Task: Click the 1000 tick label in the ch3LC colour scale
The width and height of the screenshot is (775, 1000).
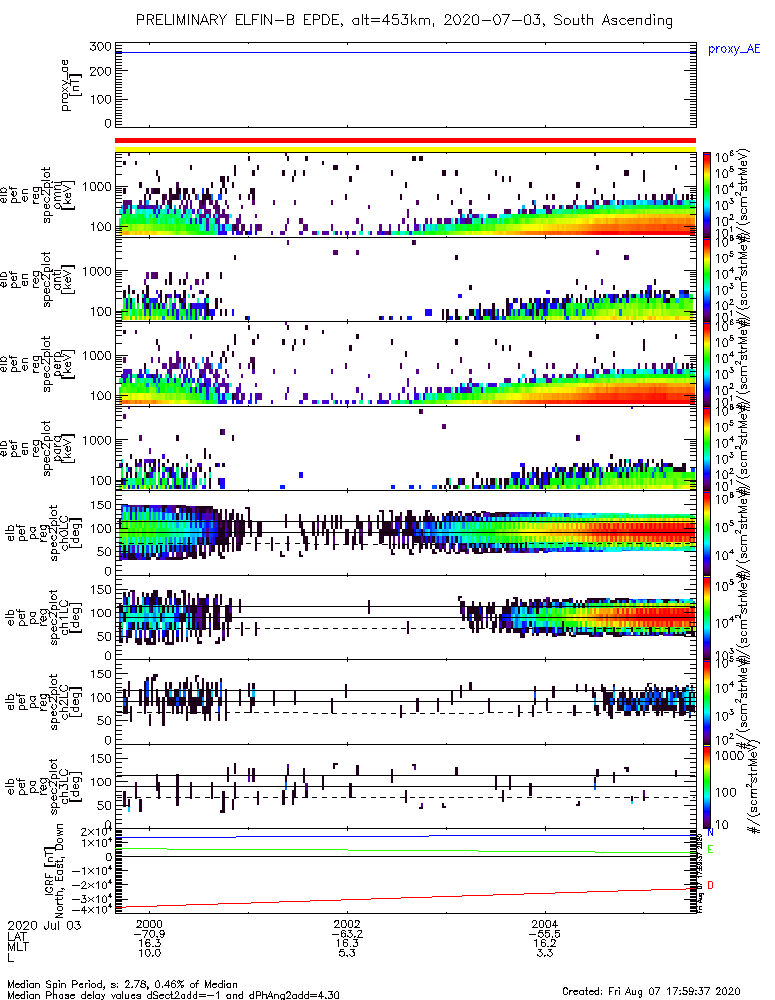Action: click(x=730, y=756)
